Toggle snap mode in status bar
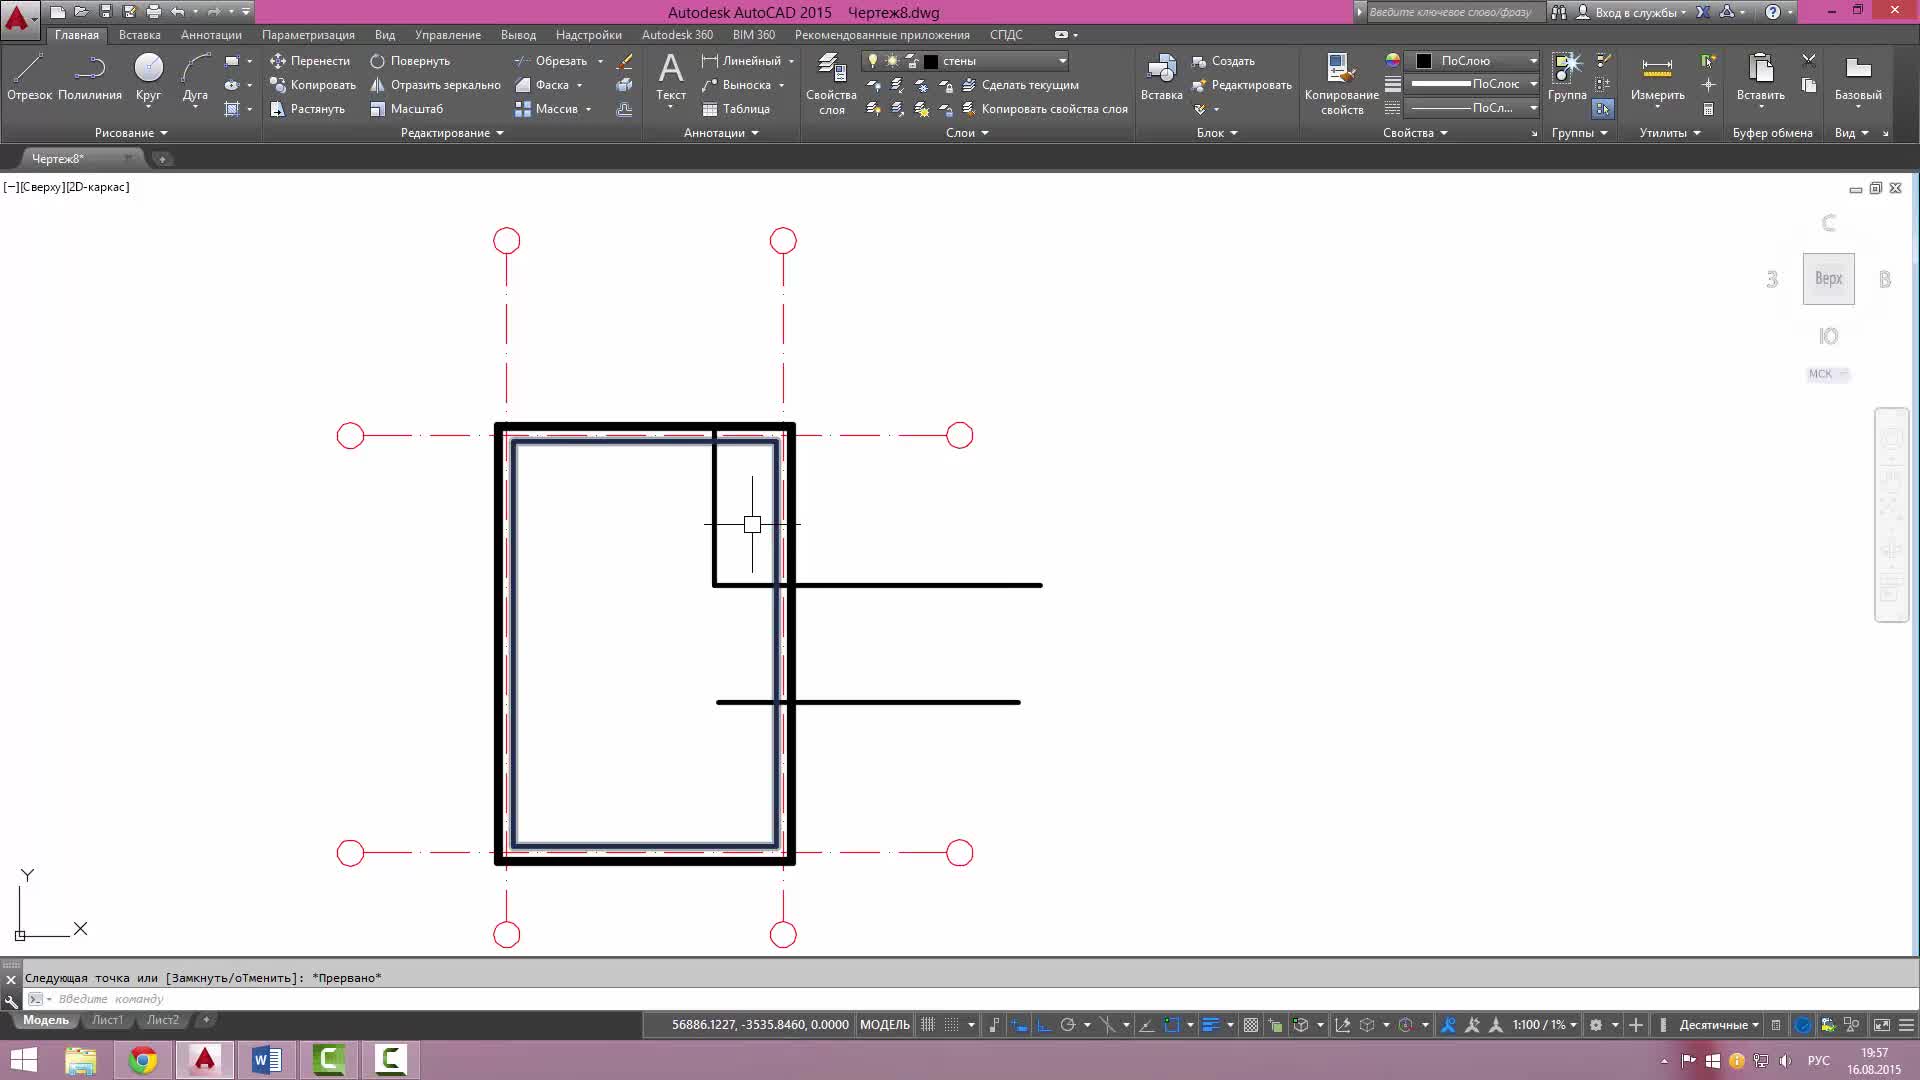This screenshot has width=1920, height=1080. pyautogui.click(x=952, y=1025)
